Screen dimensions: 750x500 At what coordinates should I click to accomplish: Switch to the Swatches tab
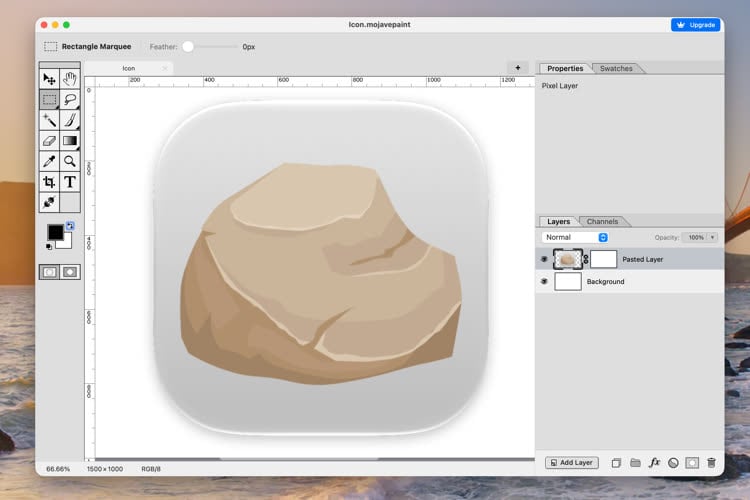(x=616, y=68)
